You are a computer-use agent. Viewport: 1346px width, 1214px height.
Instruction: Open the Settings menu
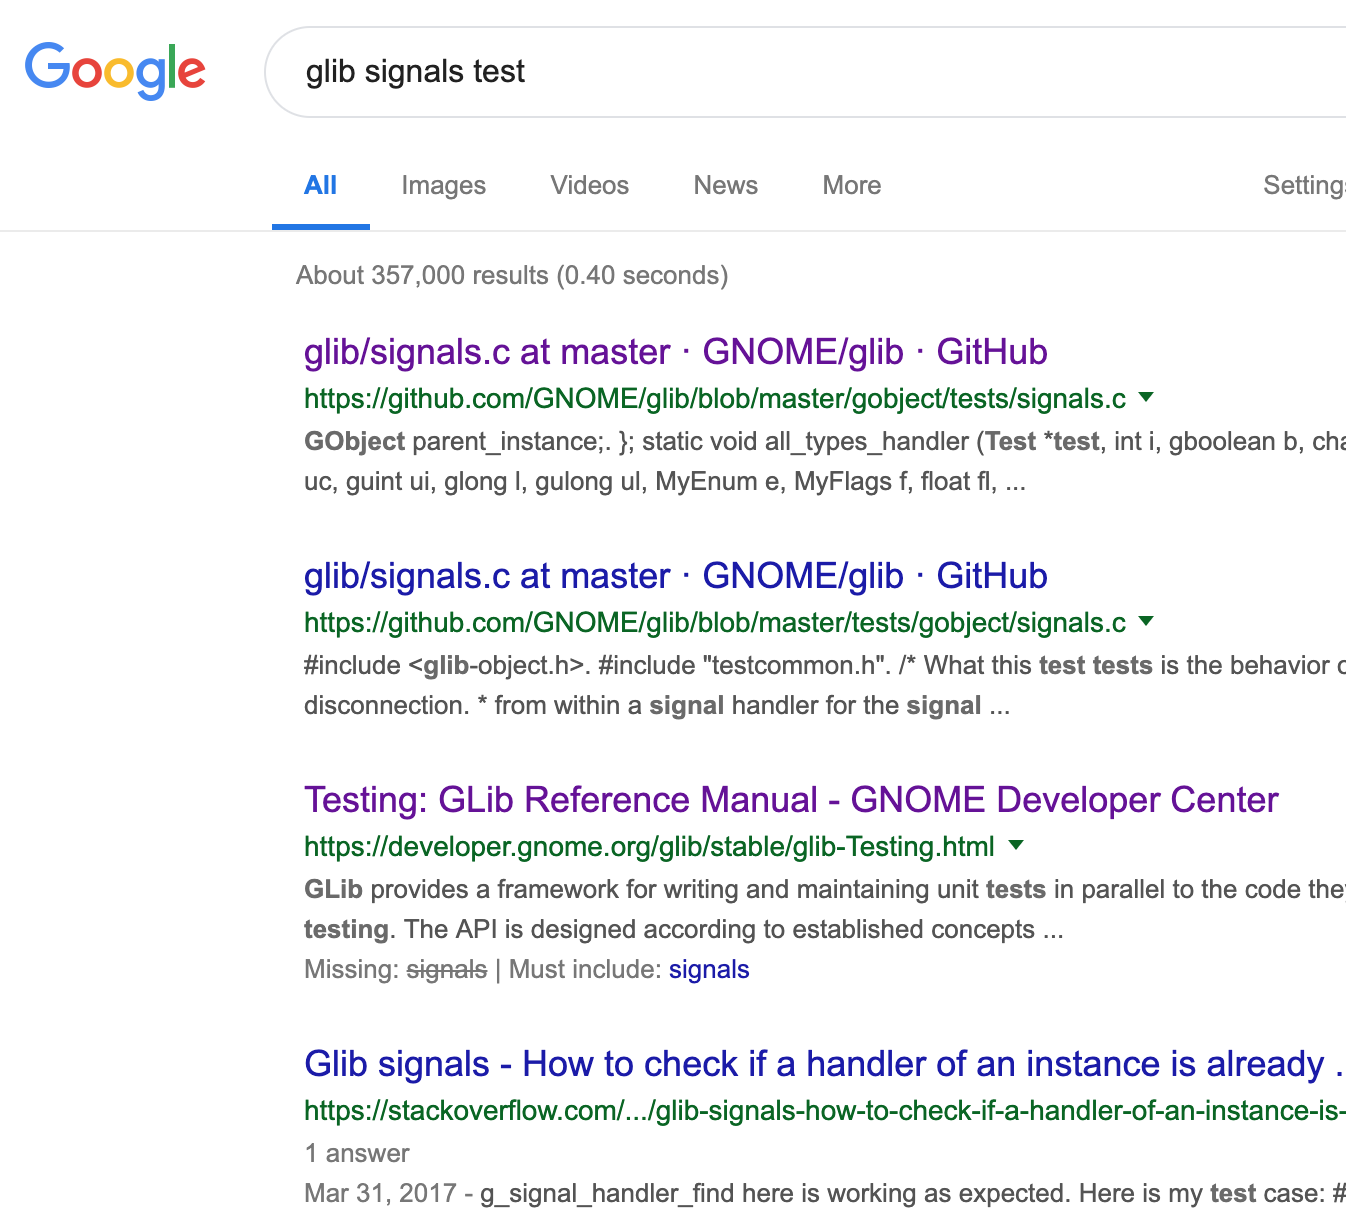(1304, 185)
